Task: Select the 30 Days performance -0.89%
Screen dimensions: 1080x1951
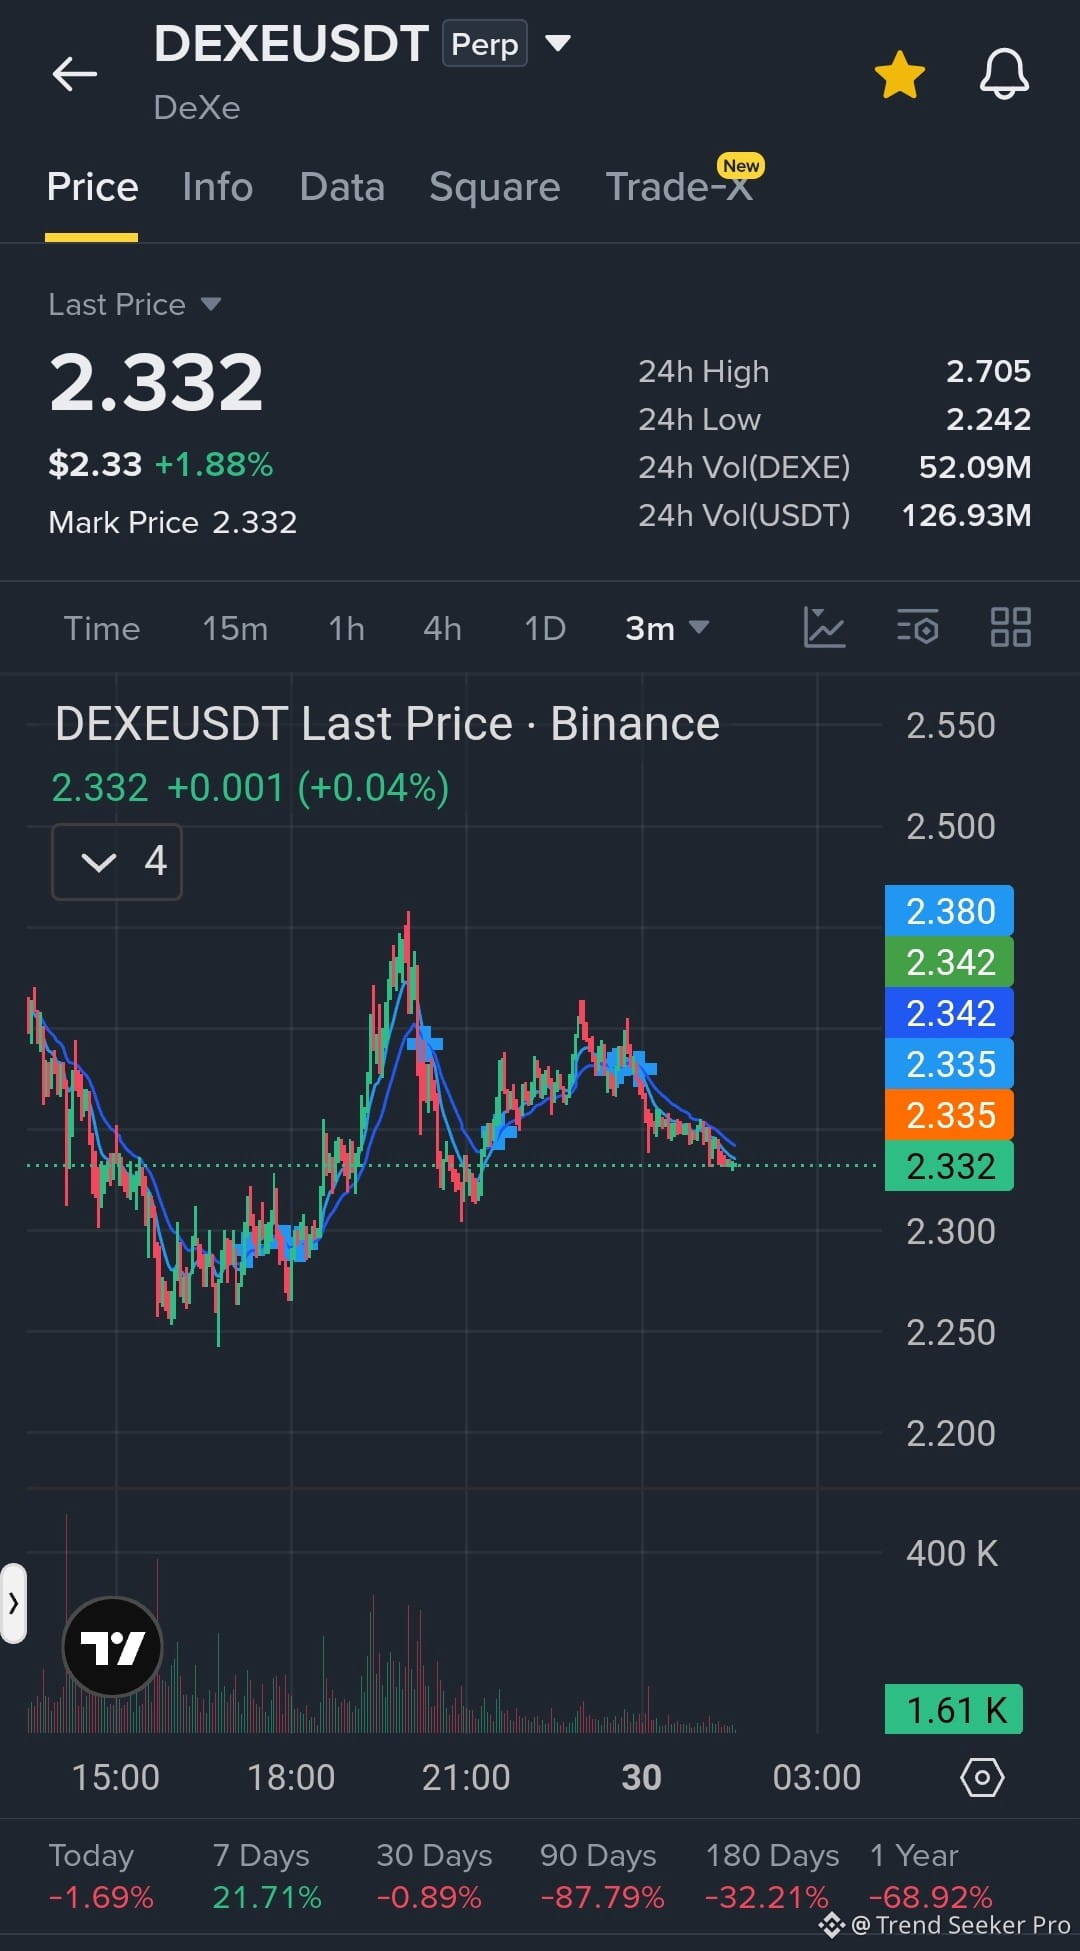Action: [433, 1876]
